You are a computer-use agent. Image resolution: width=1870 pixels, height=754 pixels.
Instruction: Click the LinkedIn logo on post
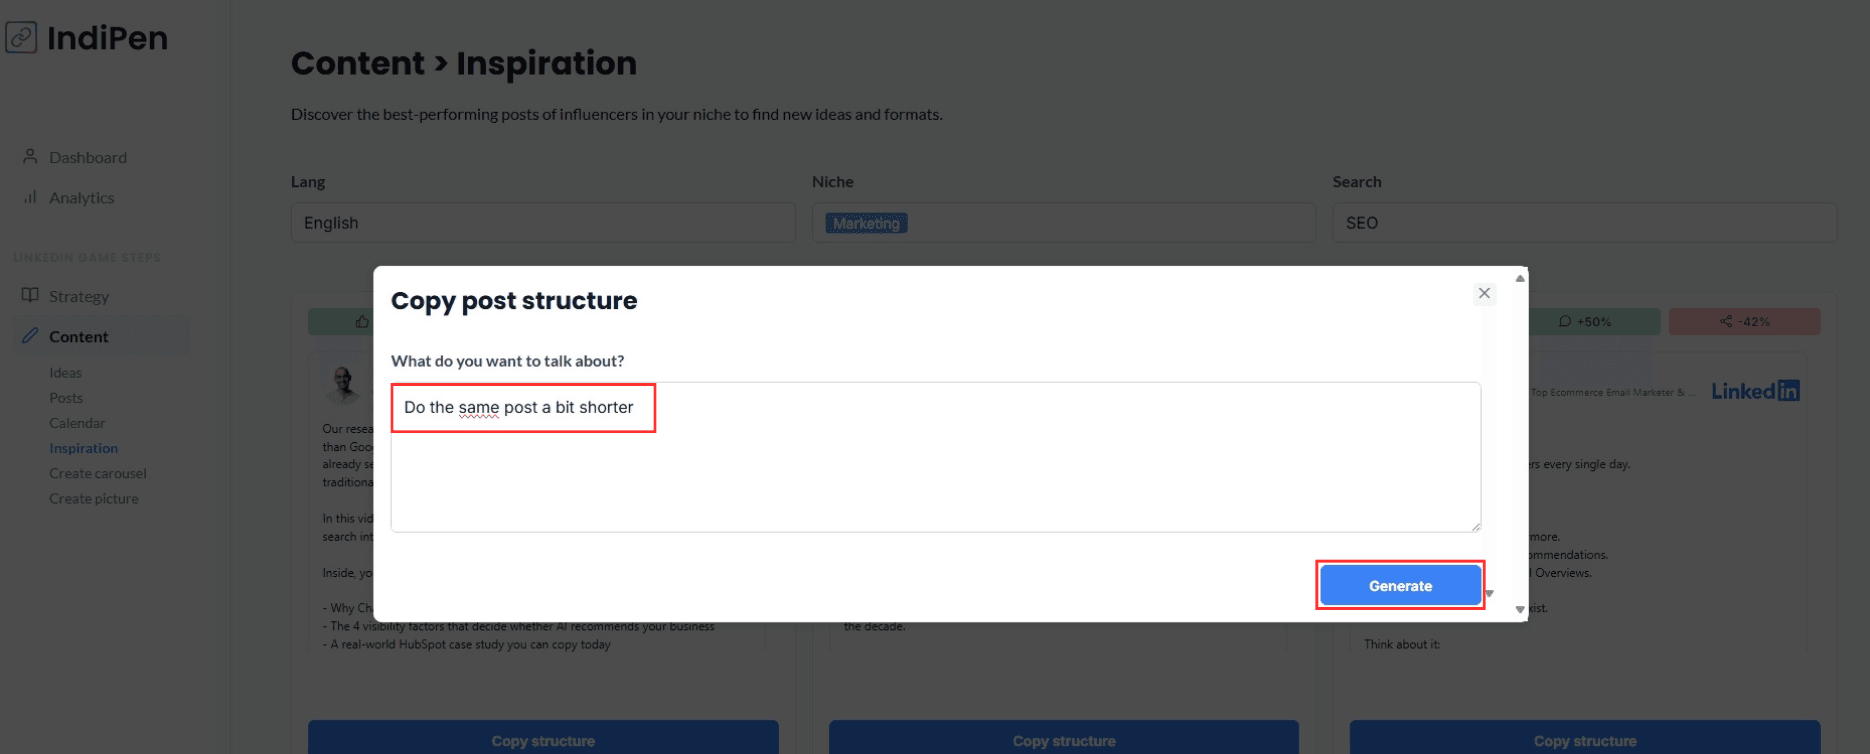click(x=1755, y=391)
